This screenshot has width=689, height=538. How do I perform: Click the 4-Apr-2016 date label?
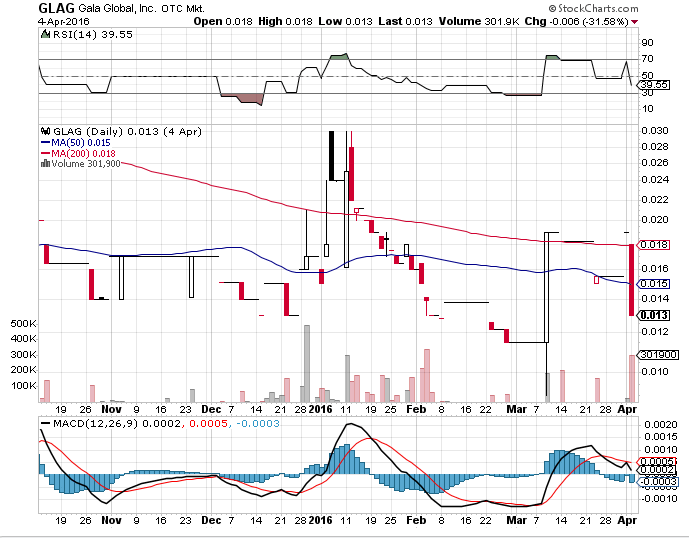(x=64, y=22)
